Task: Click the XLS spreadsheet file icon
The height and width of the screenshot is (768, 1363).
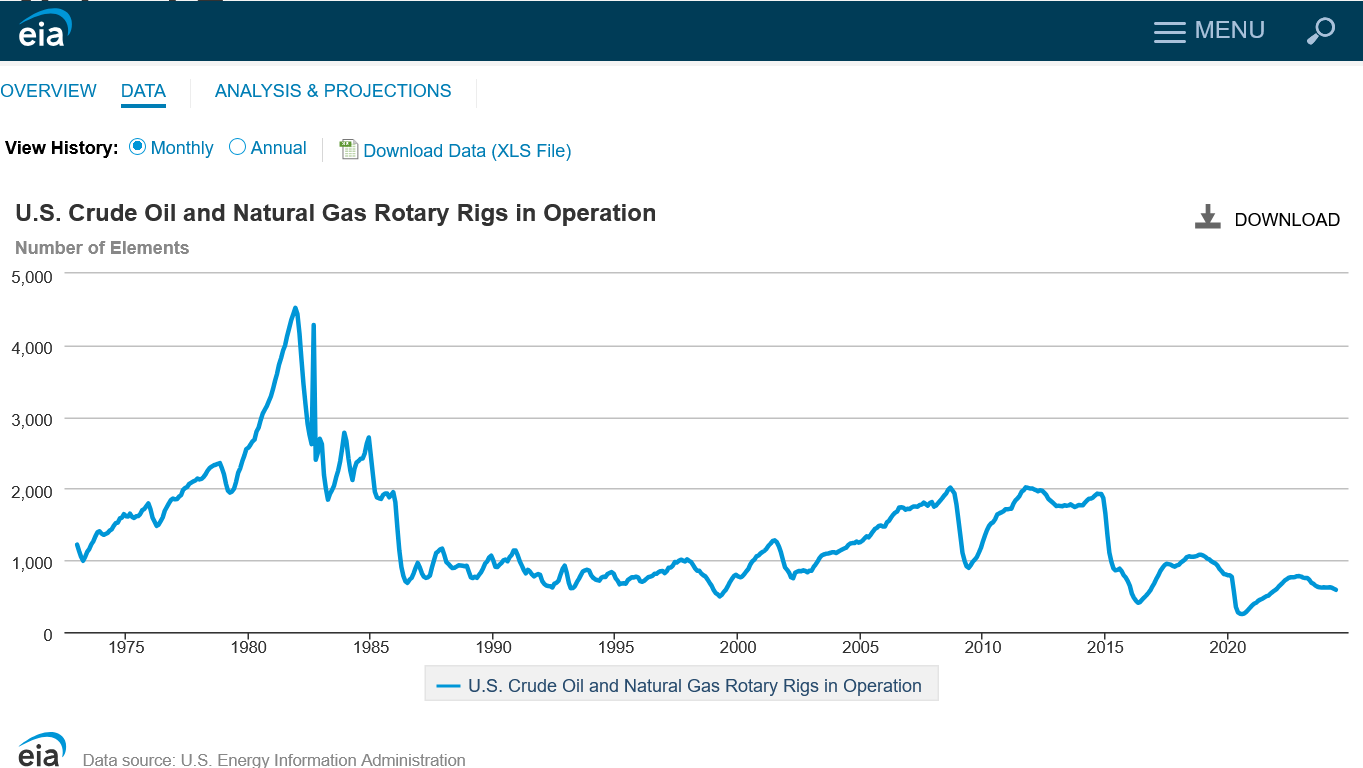Action: click(348, 149)
